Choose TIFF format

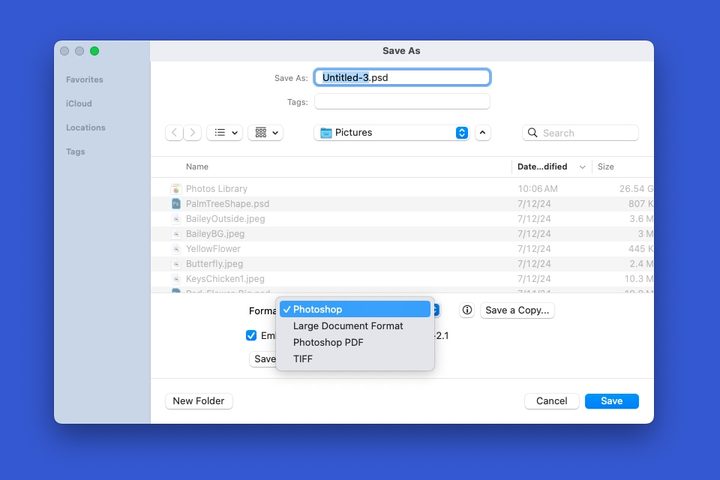click(355, 359)
